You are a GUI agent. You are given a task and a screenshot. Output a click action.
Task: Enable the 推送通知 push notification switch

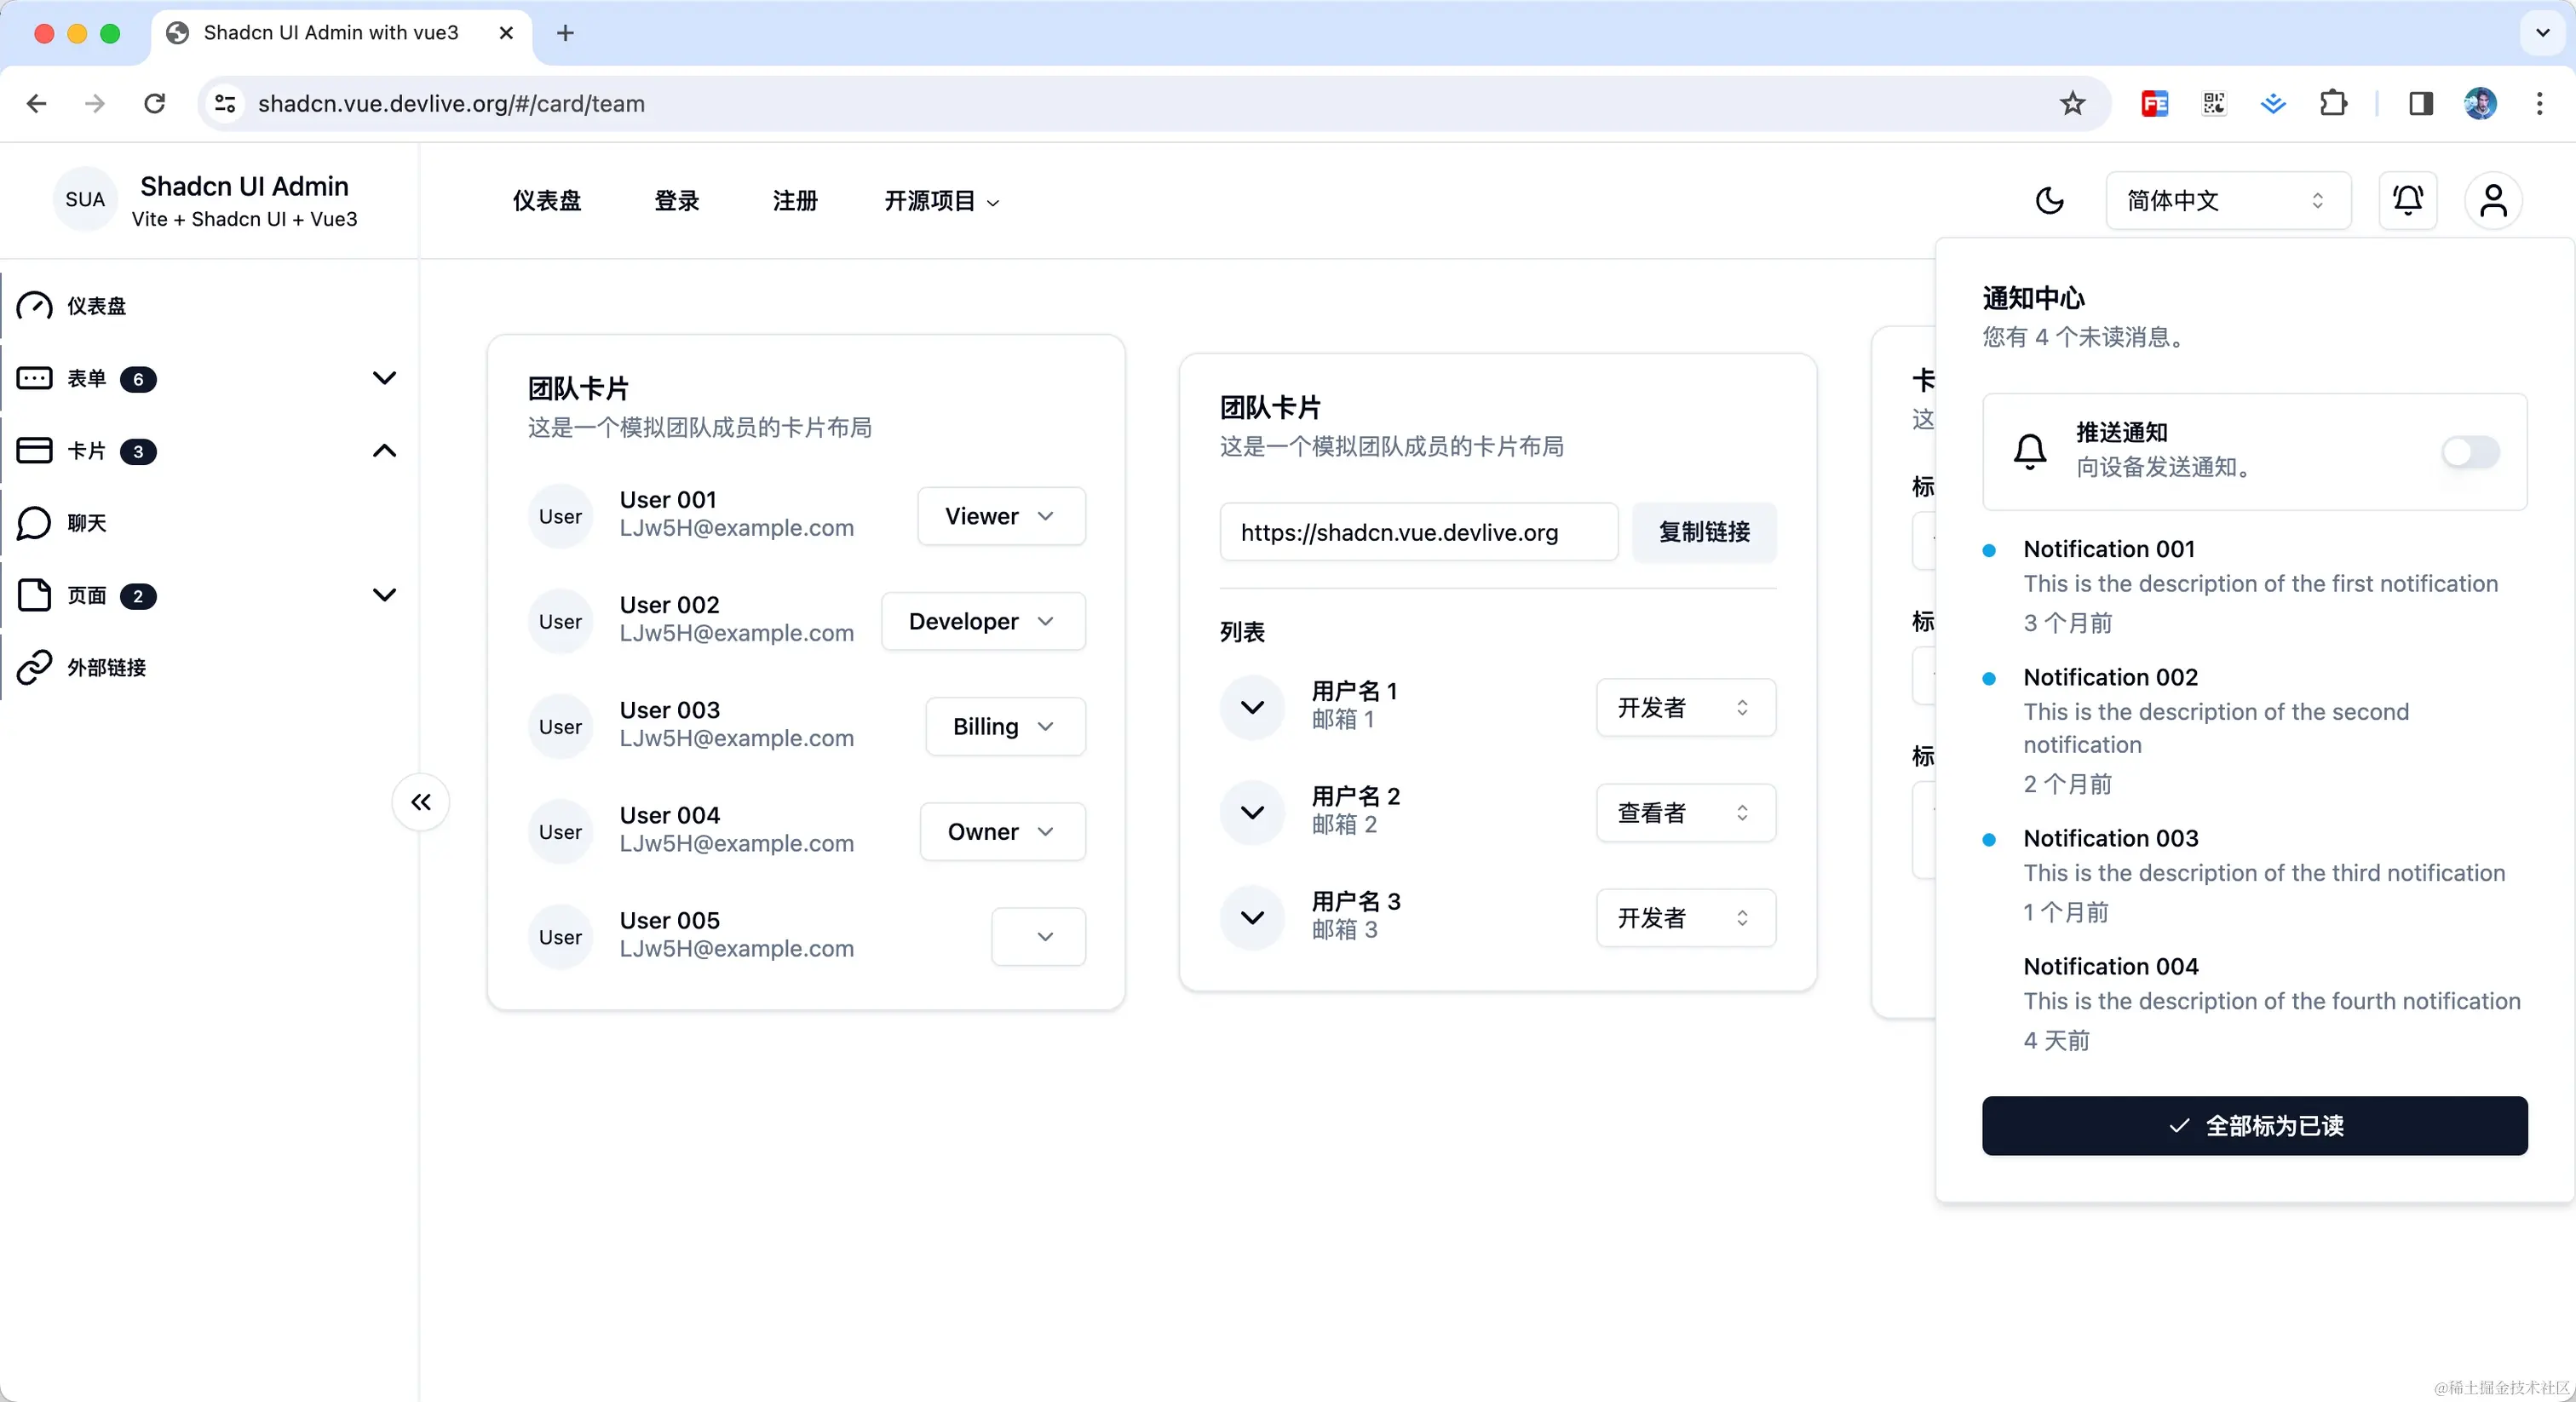[2469, 452]
